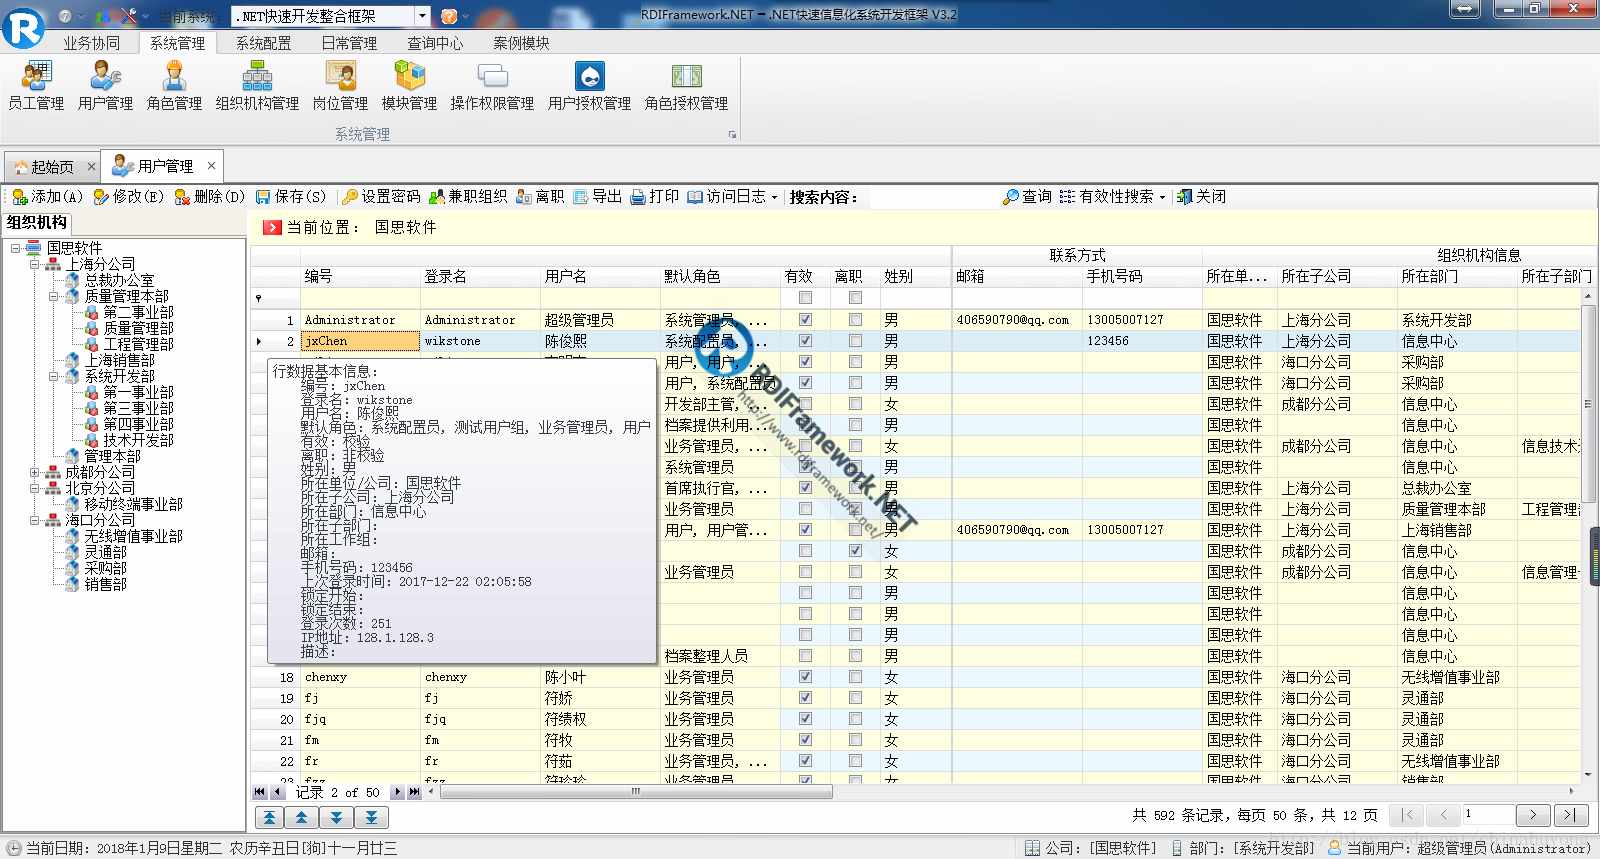The height and width of the screenshot is (859, 1600).
Task: Click the 打印 print toolbar icon
Action: pyautogui.click(x=655, y=197)
